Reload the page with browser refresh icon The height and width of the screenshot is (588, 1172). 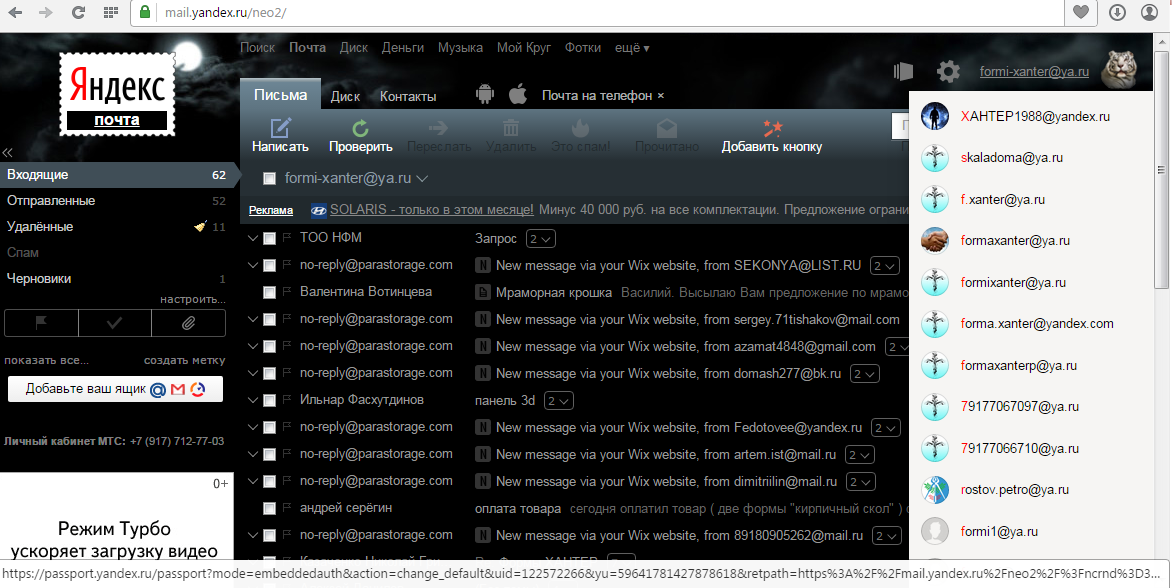tap(78, 12)
